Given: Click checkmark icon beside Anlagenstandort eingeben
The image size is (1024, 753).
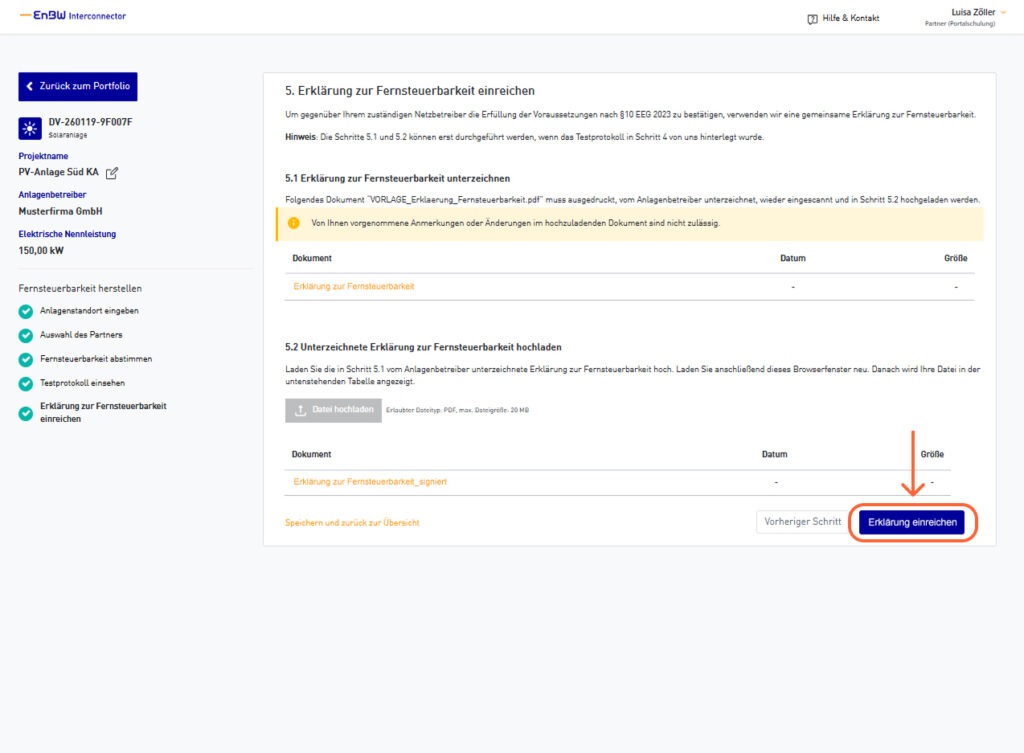Looking at the screenshot, I should (x=26, y=310).
